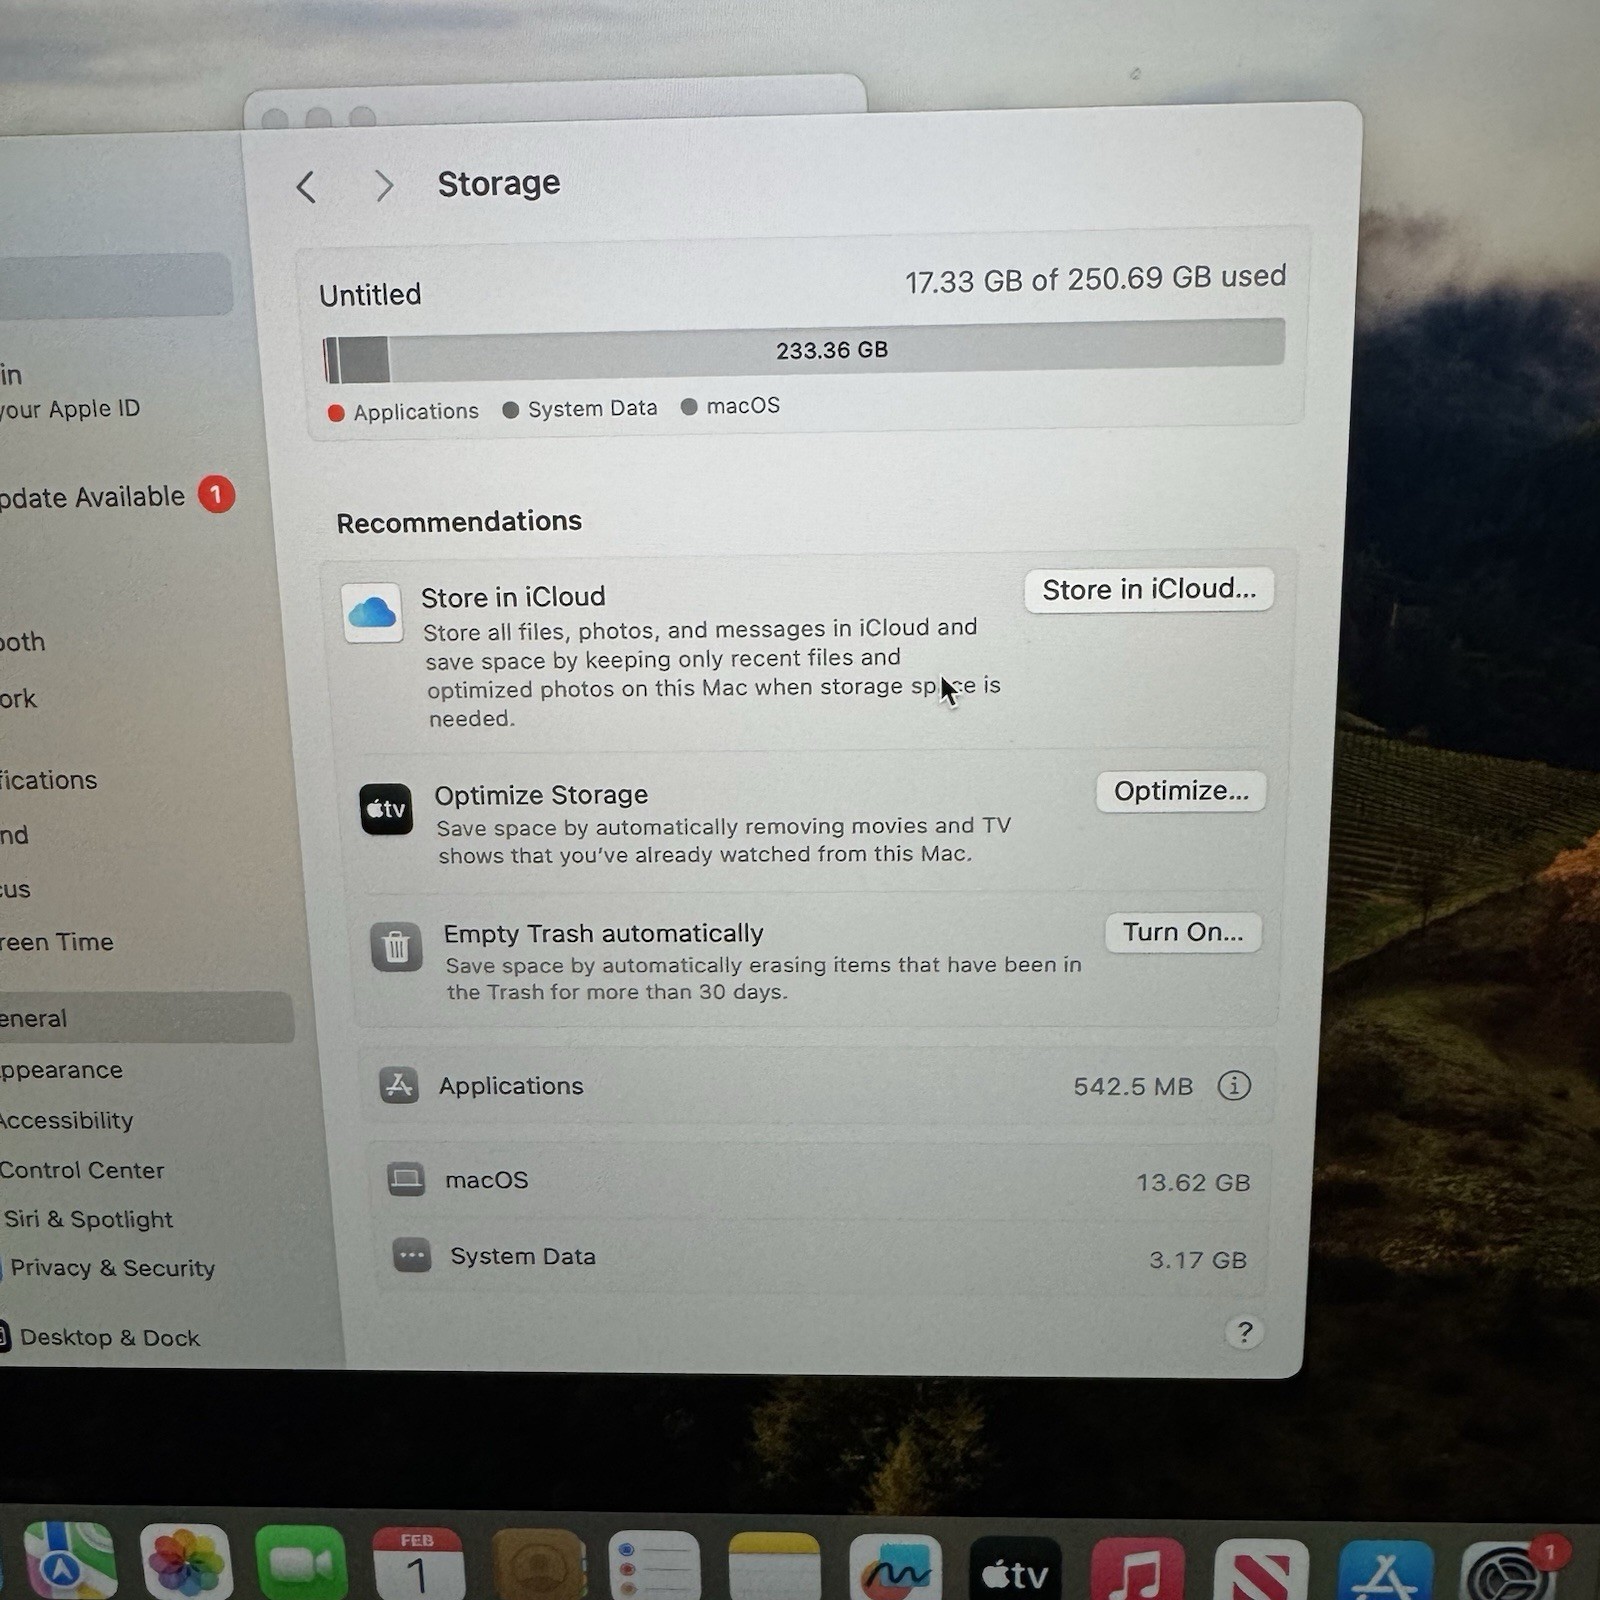This screenshot has height=1600, width=1600.
Task: Select the System Data storage row label
Action: [x=522, y=1256]
